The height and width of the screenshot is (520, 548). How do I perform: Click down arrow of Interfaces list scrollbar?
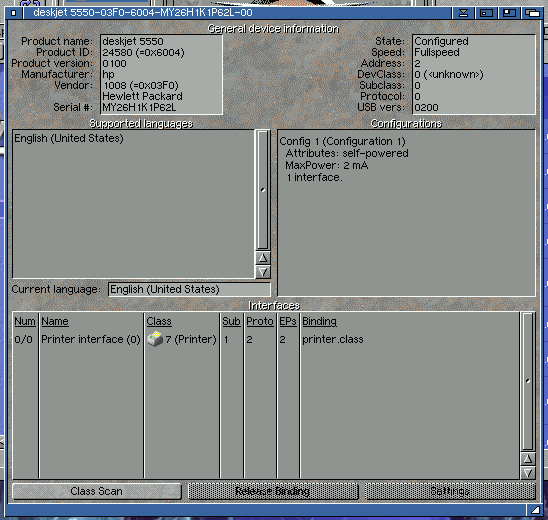pyautogui.click(x=528, y=472)
